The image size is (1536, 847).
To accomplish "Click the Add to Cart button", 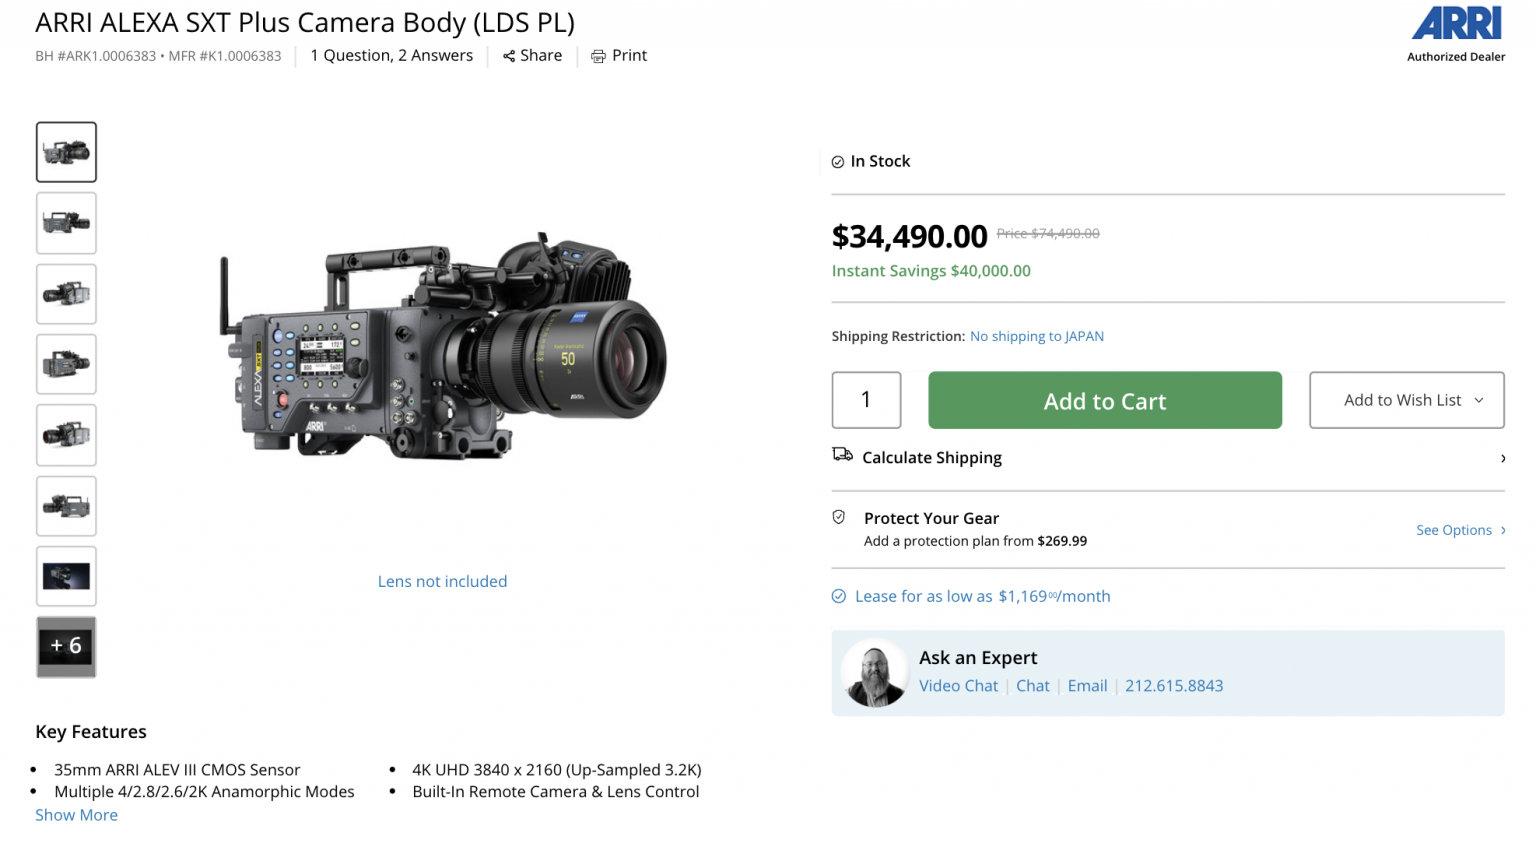I will pos(1104,400).
